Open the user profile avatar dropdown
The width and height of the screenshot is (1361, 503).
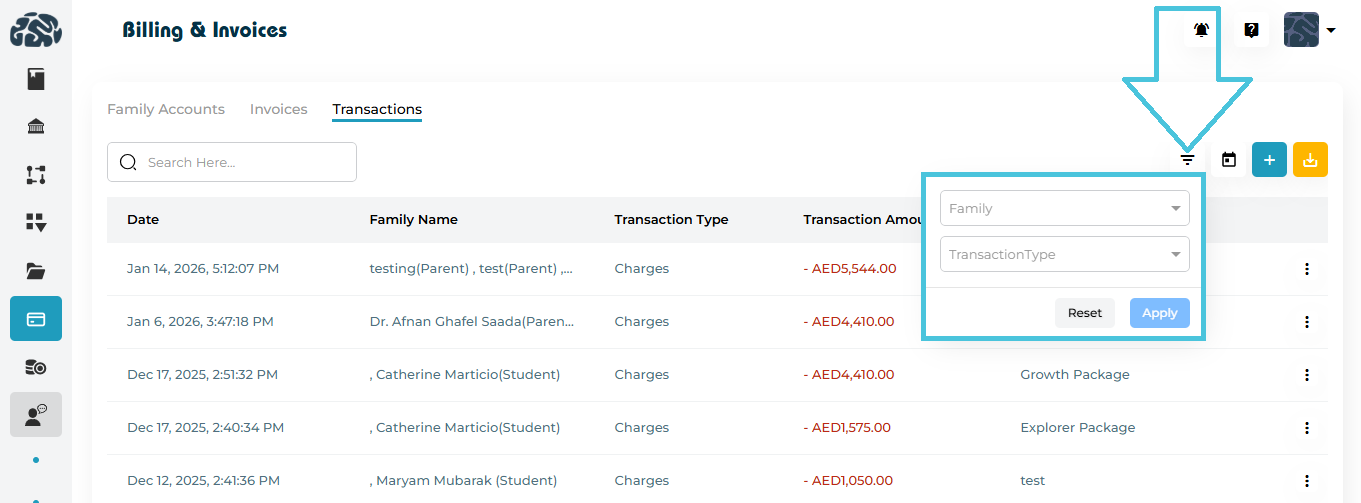[1309, 30]
